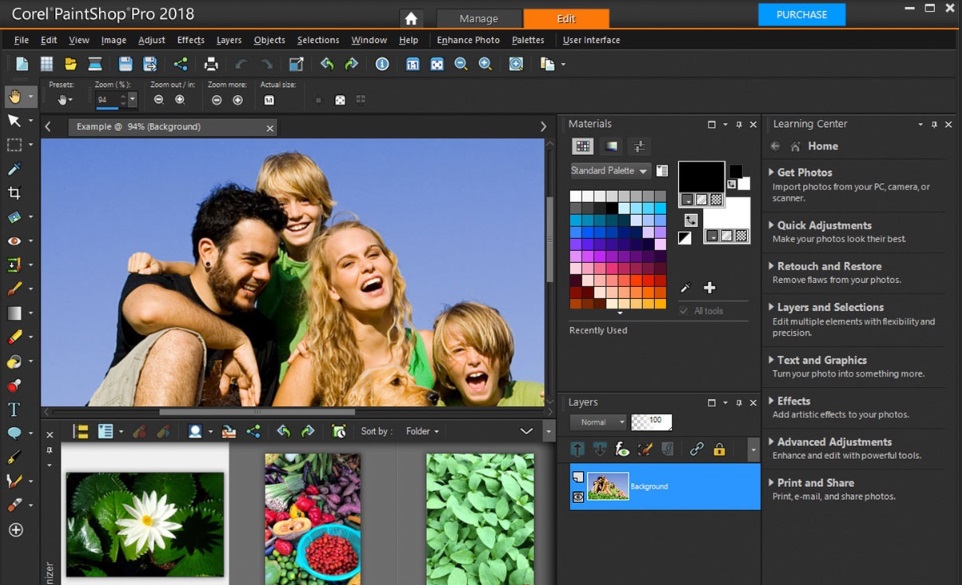The width and height of the screenshot is (962, 585).
Task: Click the Share icon in the main toolbar
Action: [180, 64]
